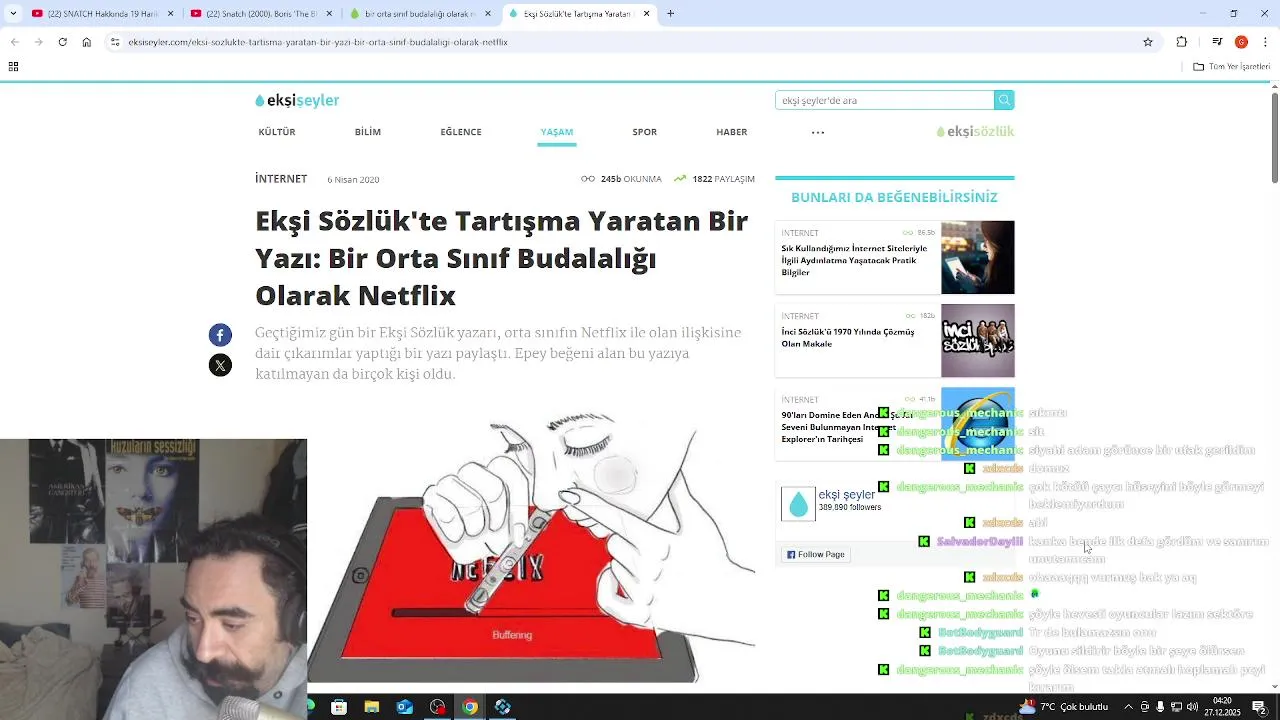The width and height of the screenshot is (1280, 720).
Task: Open the weather widget 7°C Çok bulutlu
Action: pos(1064,707)
